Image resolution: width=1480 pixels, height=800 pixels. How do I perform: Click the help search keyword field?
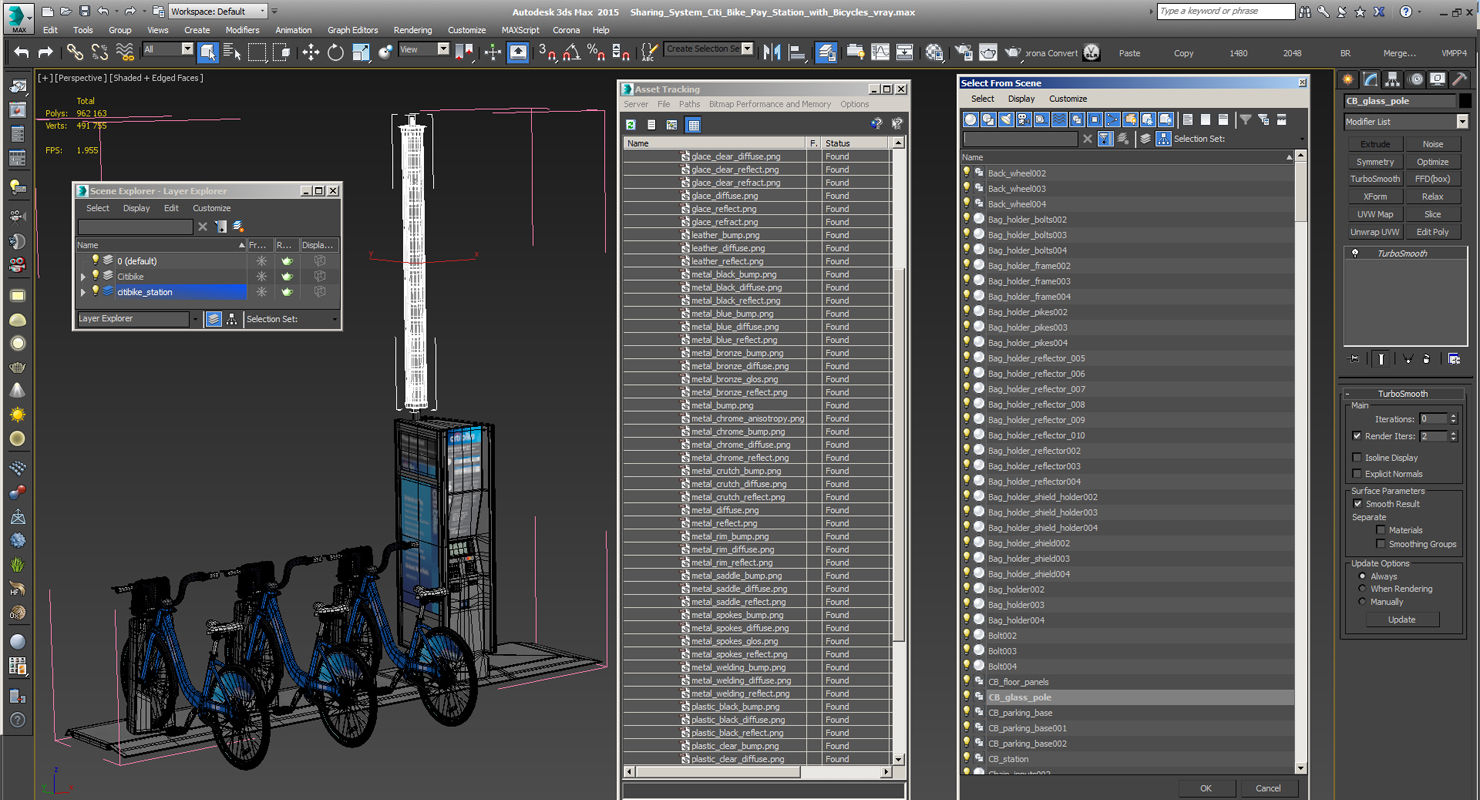1225,11
